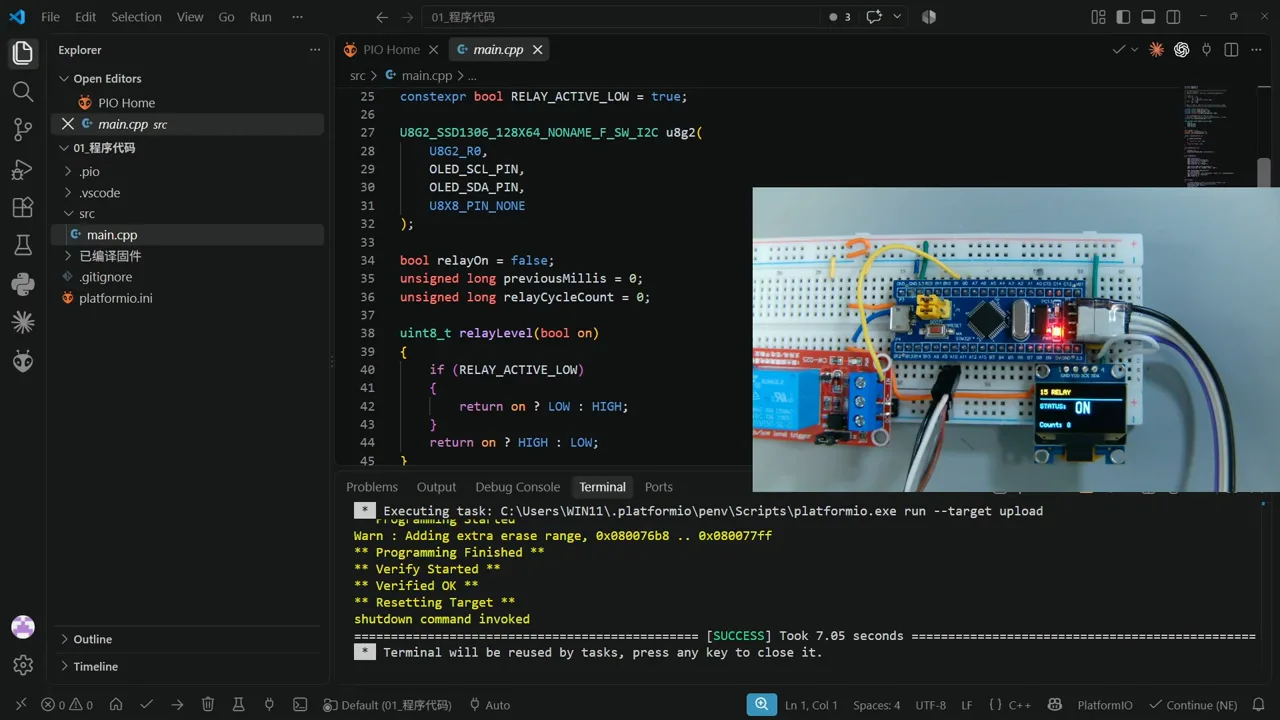1280x720 pixels.
Task: Click PlatformIO Home icon in status bar
Action: pyautogui.click(x=116, y=705)
